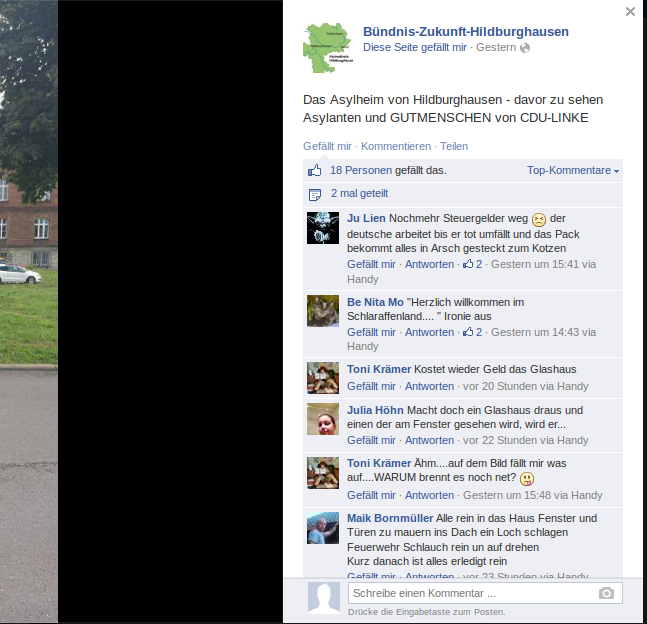
Task: Click the globe privacy icon next to Gestern
Action: point(525,48)
